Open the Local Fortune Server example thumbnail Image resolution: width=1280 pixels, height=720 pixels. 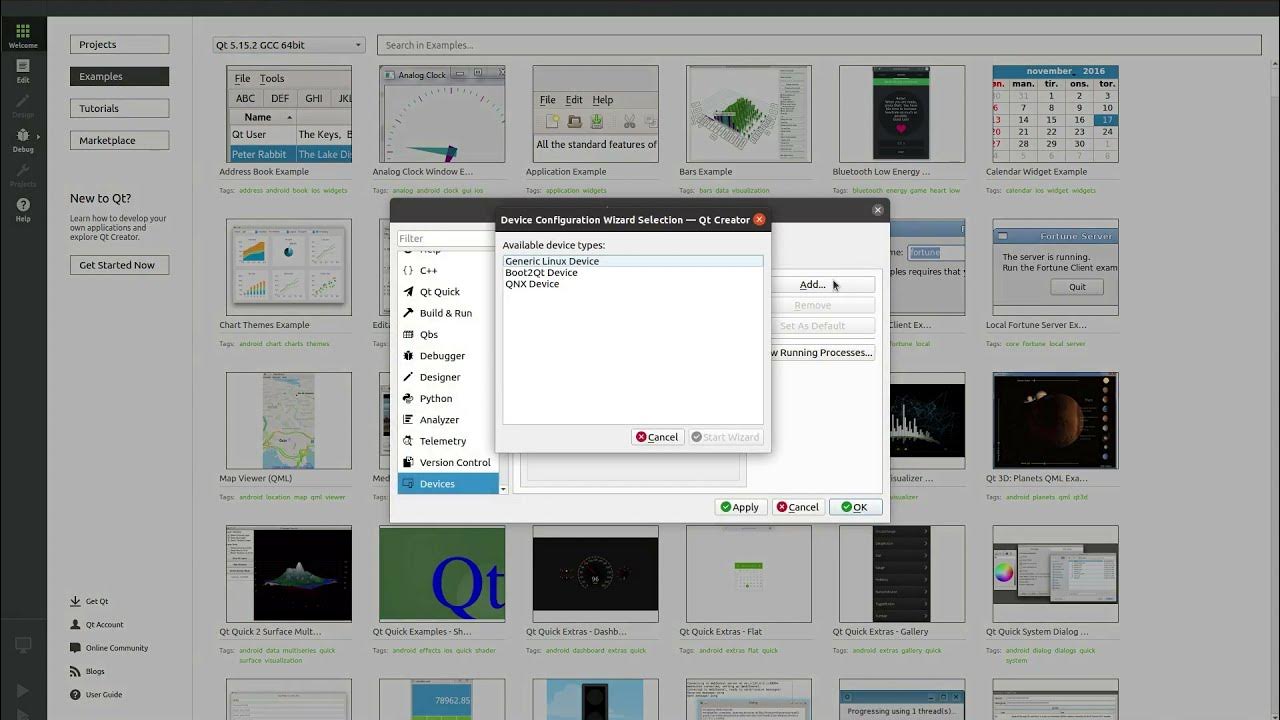pos(1055,267)
